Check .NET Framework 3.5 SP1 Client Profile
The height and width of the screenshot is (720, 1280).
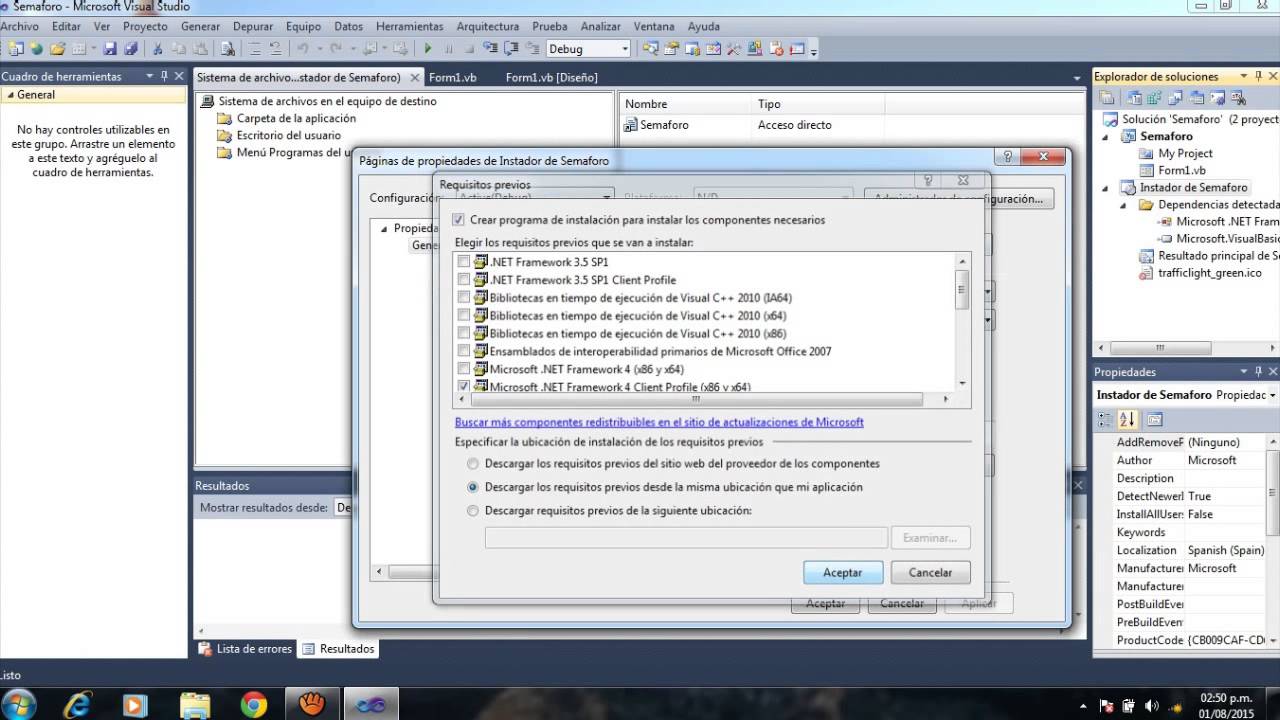463,280
